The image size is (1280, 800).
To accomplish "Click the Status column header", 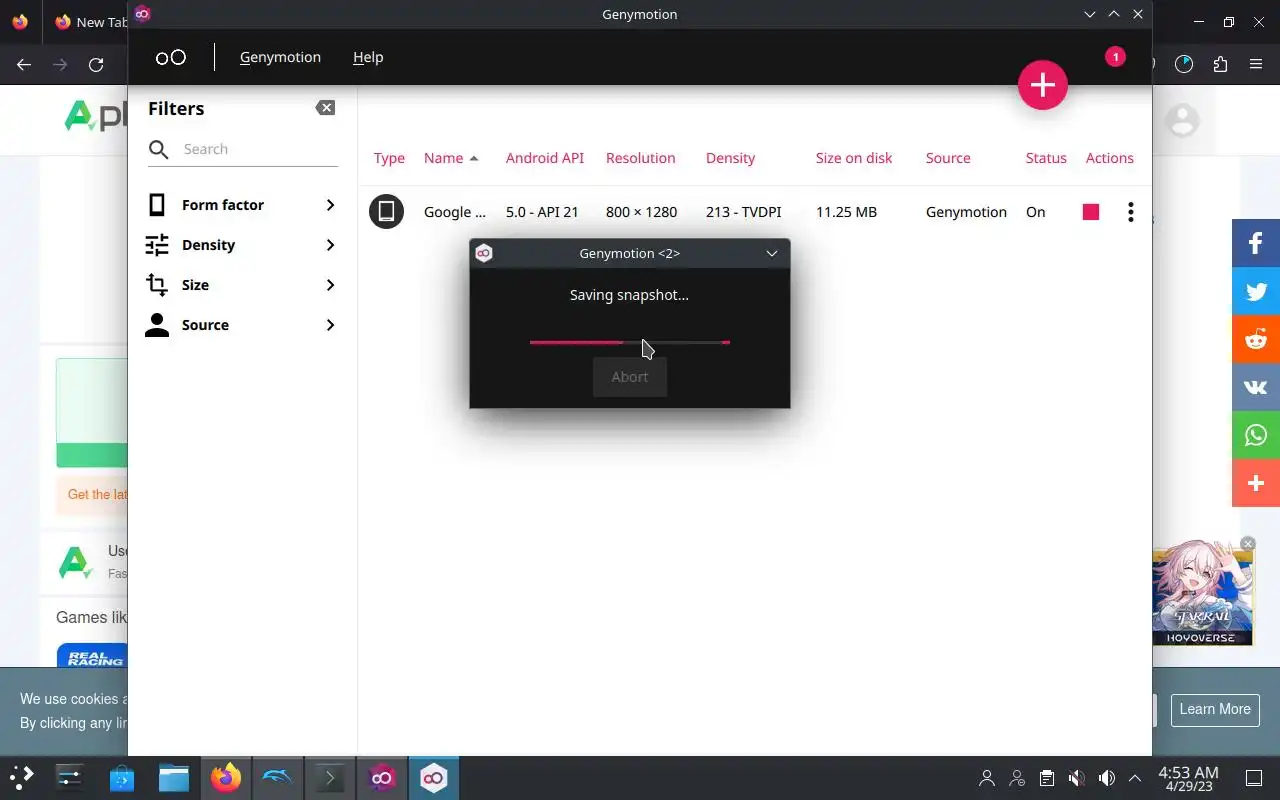I will 1046,158.
